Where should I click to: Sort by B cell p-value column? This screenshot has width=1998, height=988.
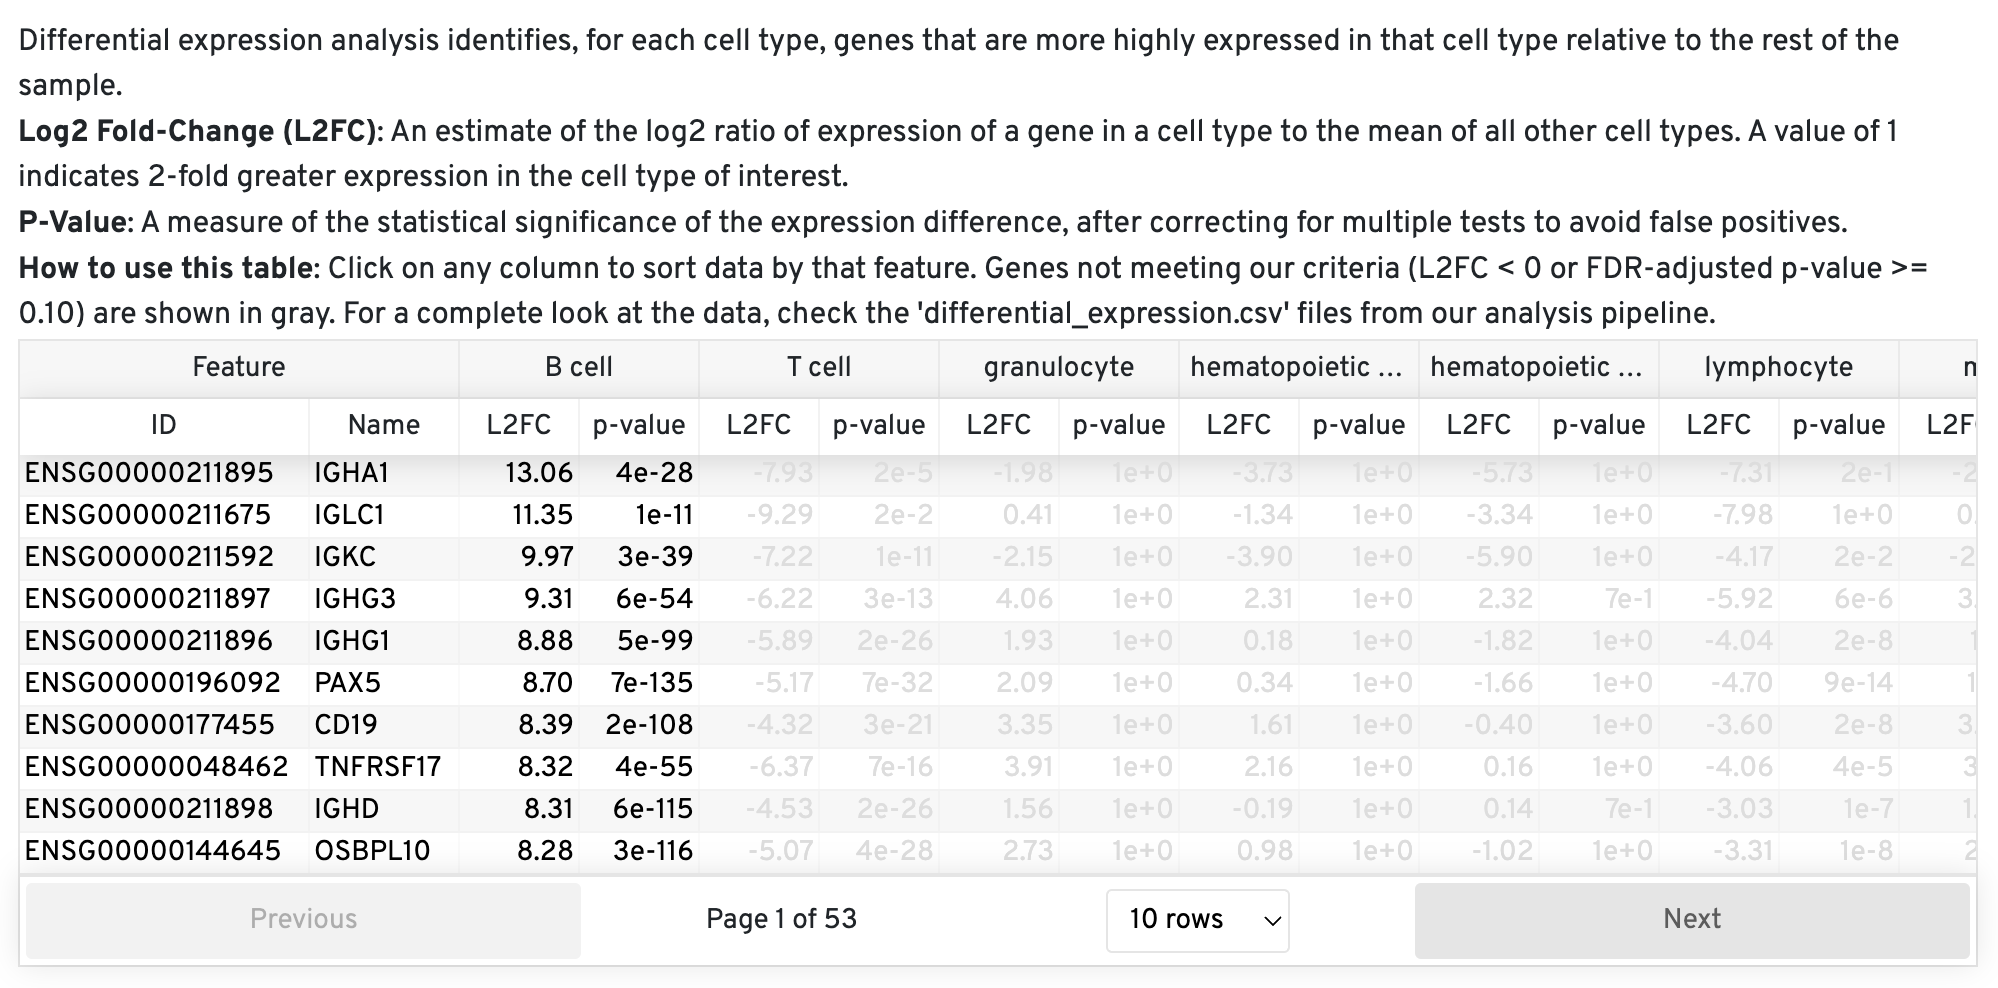640,425
